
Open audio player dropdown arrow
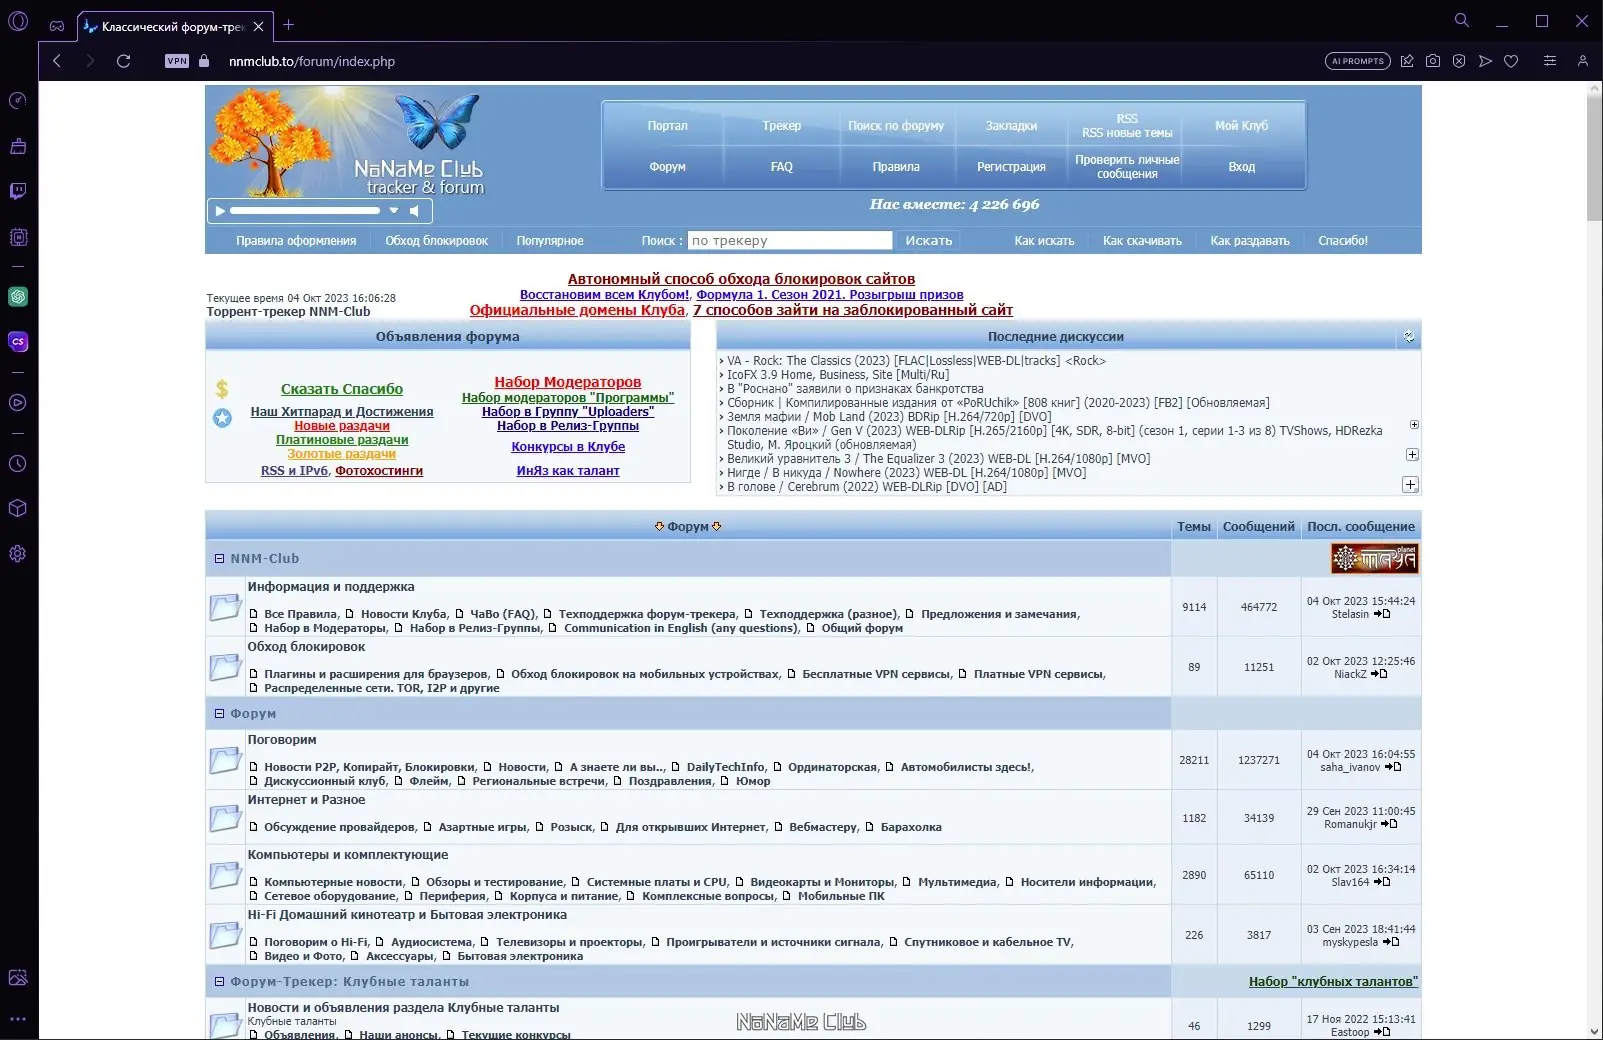click(394, 210)
